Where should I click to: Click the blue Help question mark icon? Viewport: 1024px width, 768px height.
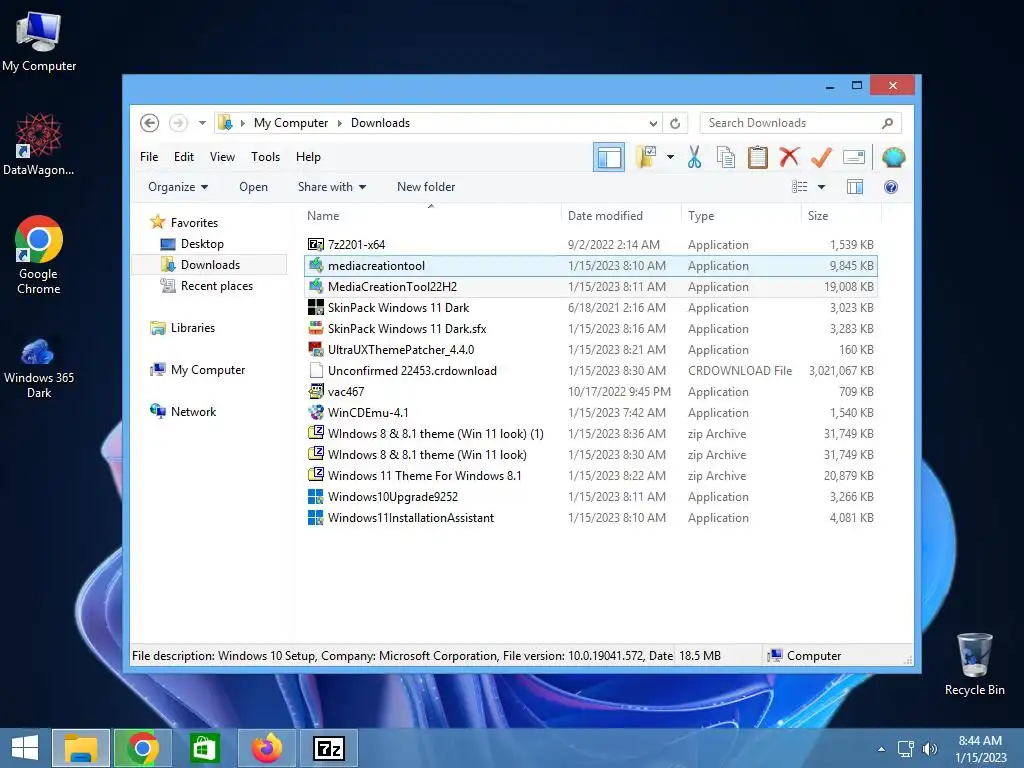[891, 187]
